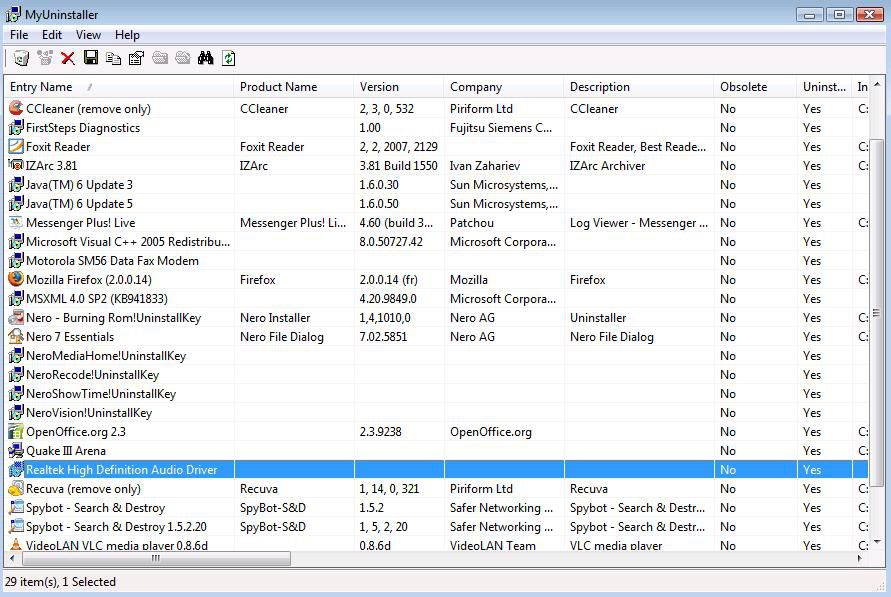Click the Recuva entry icon

(16, 489)
